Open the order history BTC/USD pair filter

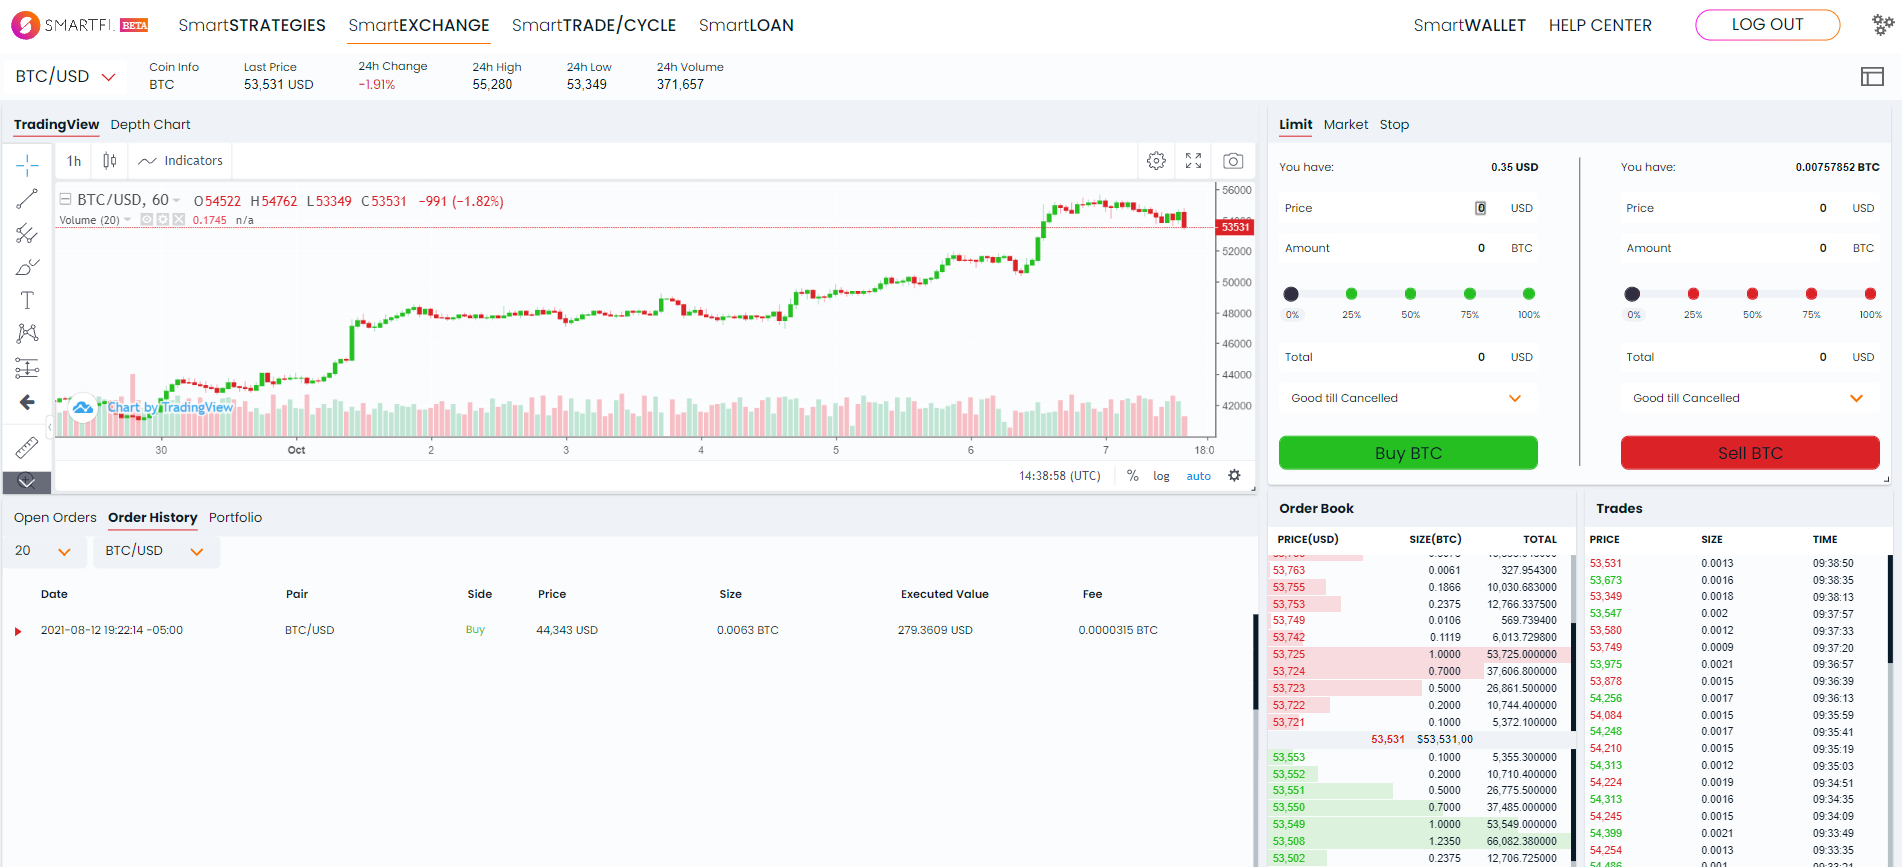(x=155, y=551)
